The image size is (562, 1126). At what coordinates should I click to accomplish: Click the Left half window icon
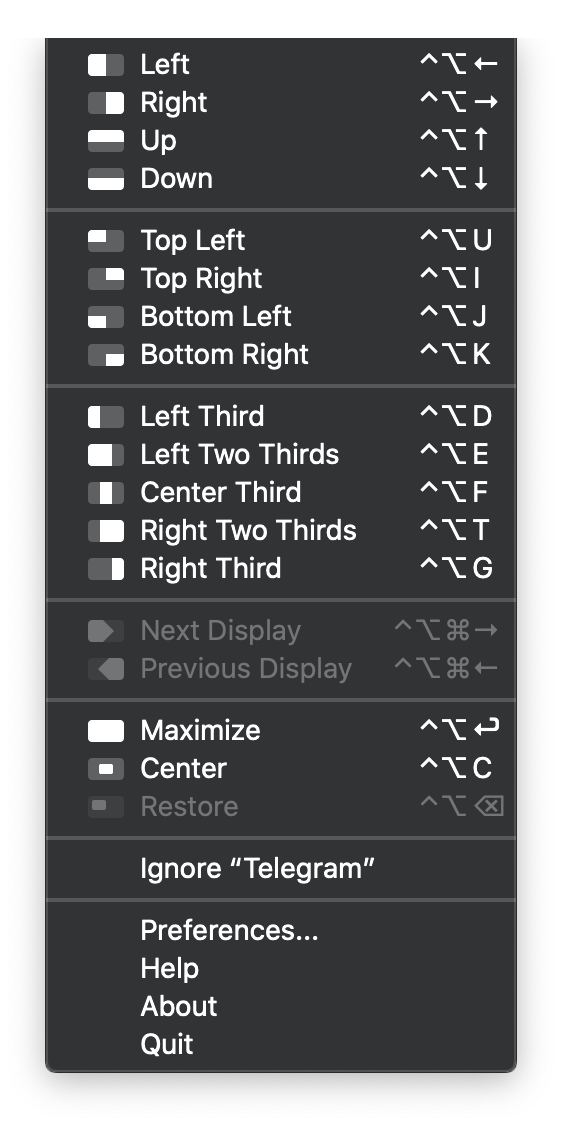click(x=106, y=65)
